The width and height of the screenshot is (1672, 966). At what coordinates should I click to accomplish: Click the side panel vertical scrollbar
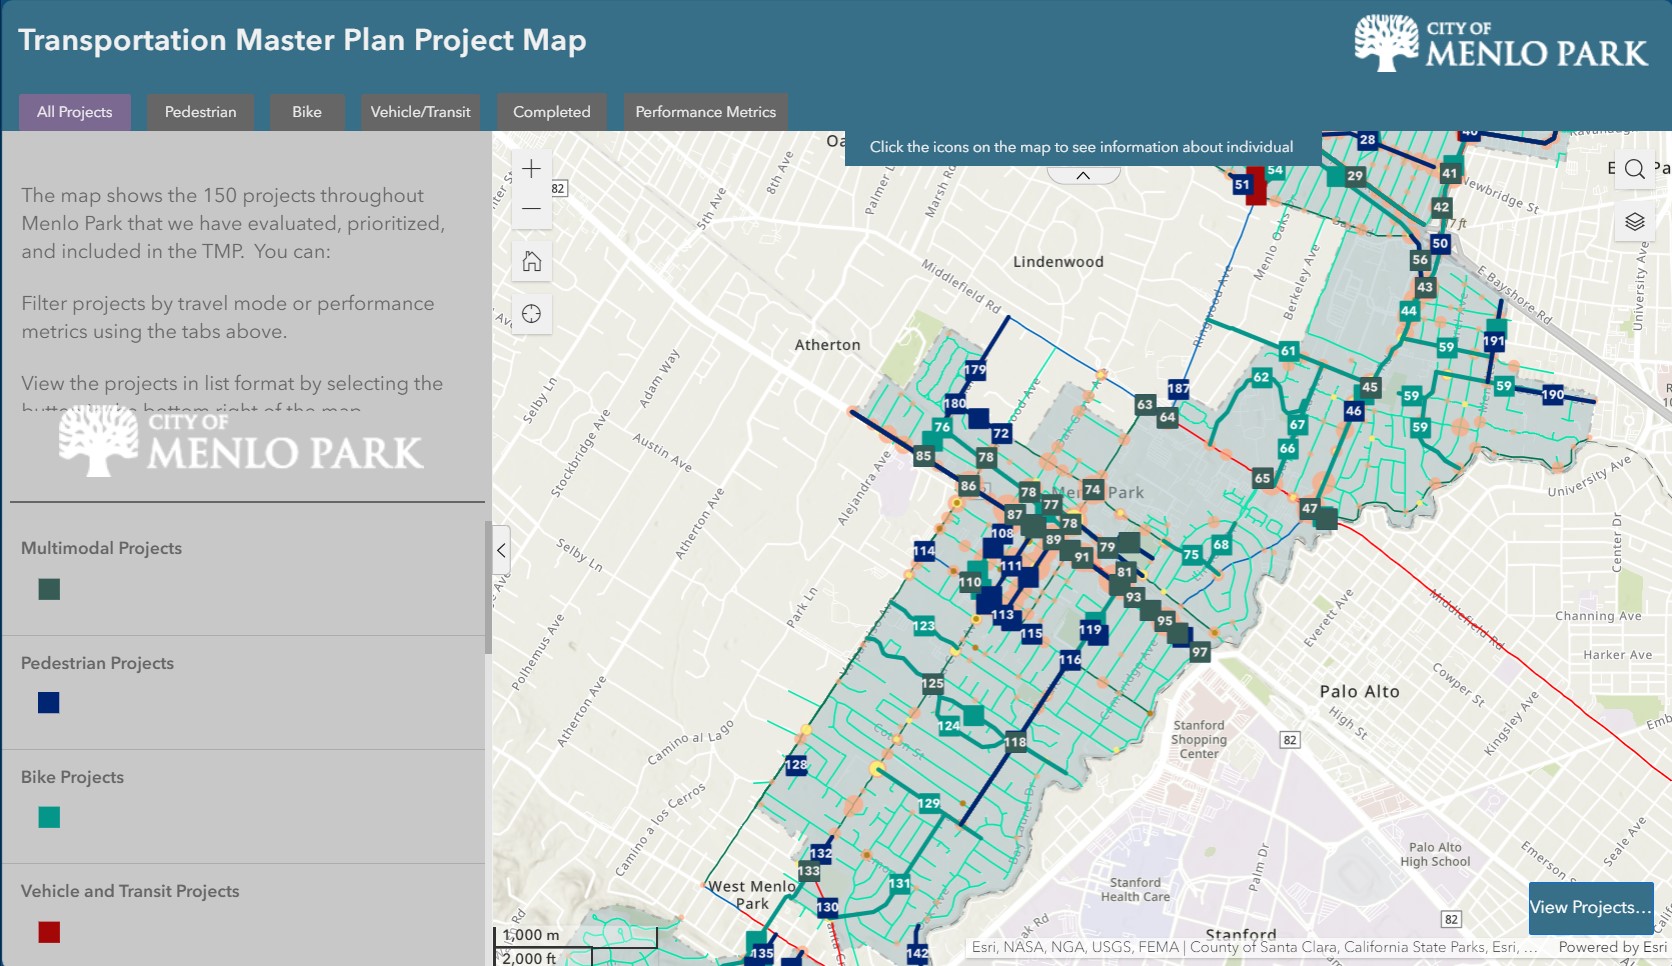pos(488,587)
